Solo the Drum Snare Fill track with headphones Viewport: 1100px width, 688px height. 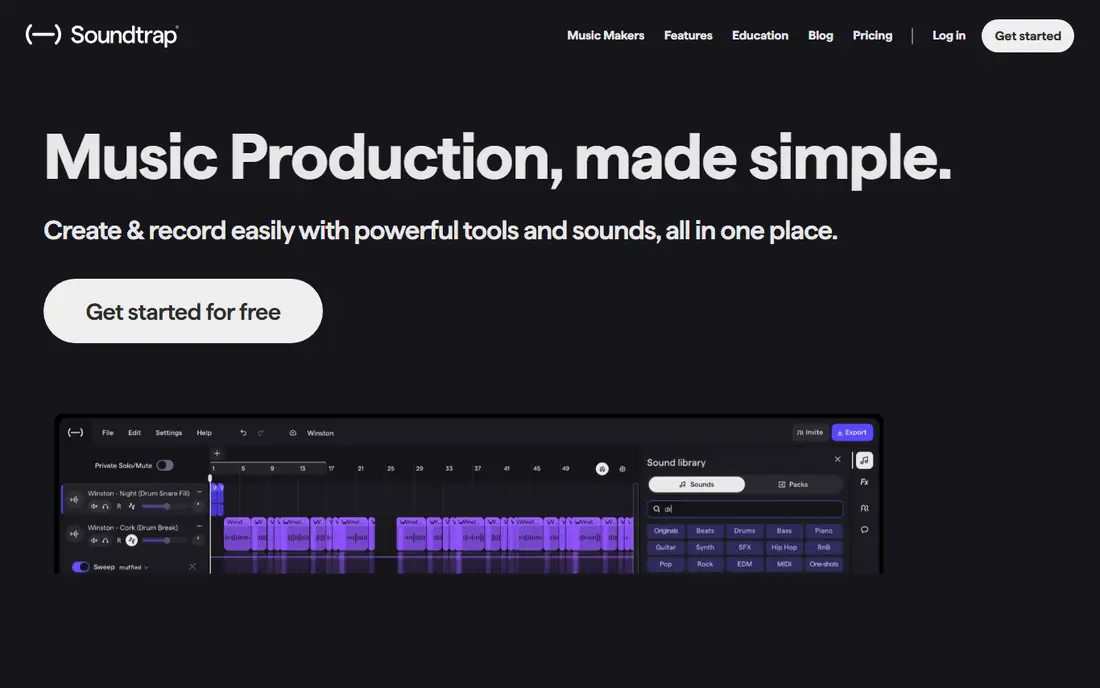[x=105, y=506]
